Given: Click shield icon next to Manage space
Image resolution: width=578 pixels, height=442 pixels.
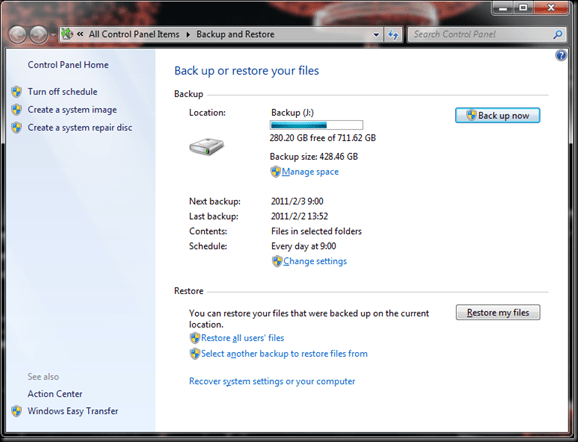Looking at the screenshot, I should (275, 172).
